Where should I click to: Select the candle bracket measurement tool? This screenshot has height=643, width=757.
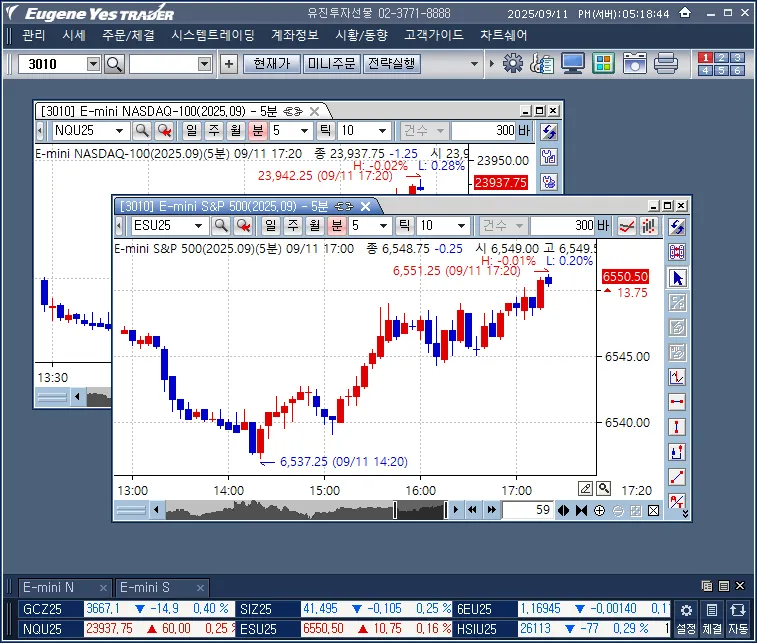click(677, 452)
